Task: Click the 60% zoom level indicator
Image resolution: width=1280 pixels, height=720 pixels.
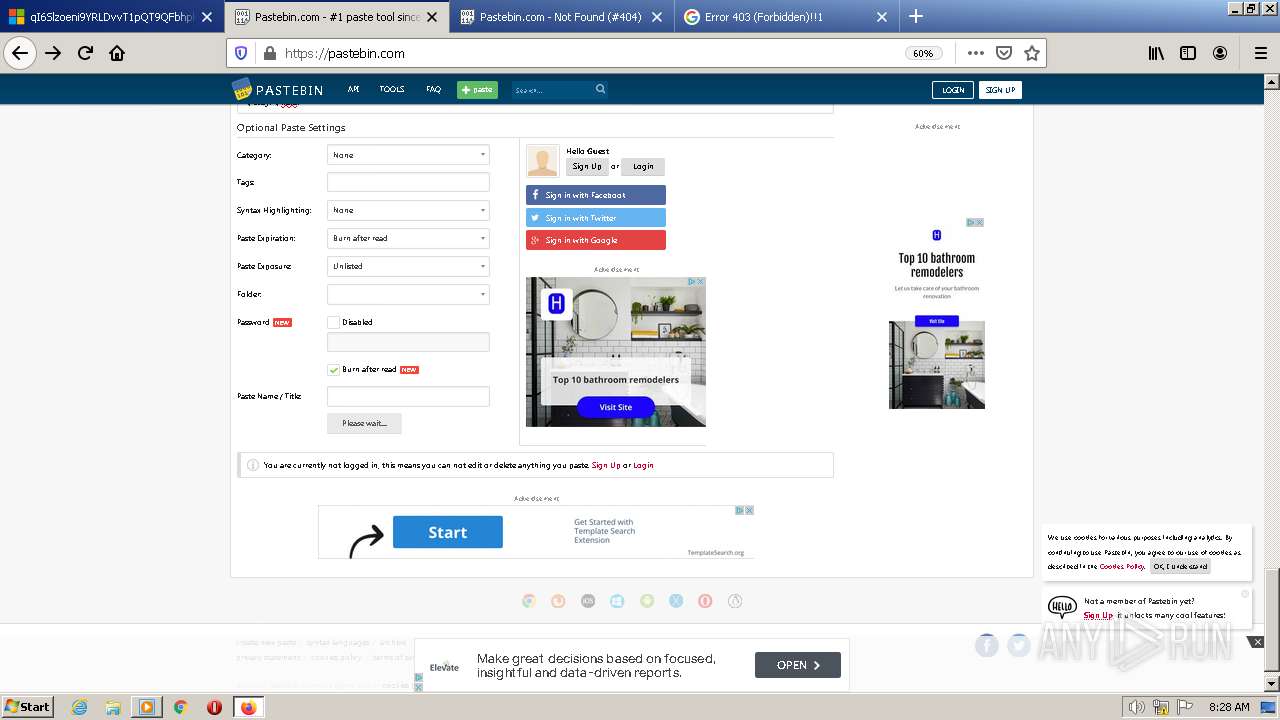Action: [x=922, y=53]
